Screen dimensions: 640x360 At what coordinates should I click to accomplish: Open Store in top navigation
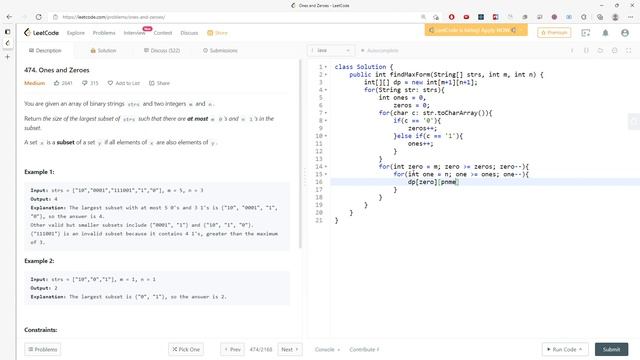pyautogui.click(x=217, y=33)
